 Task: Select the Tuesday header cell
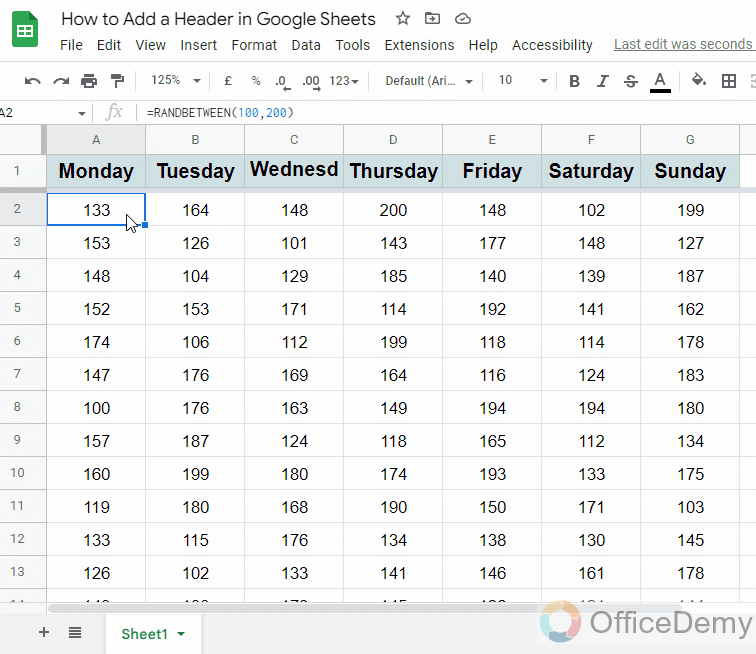195,171
